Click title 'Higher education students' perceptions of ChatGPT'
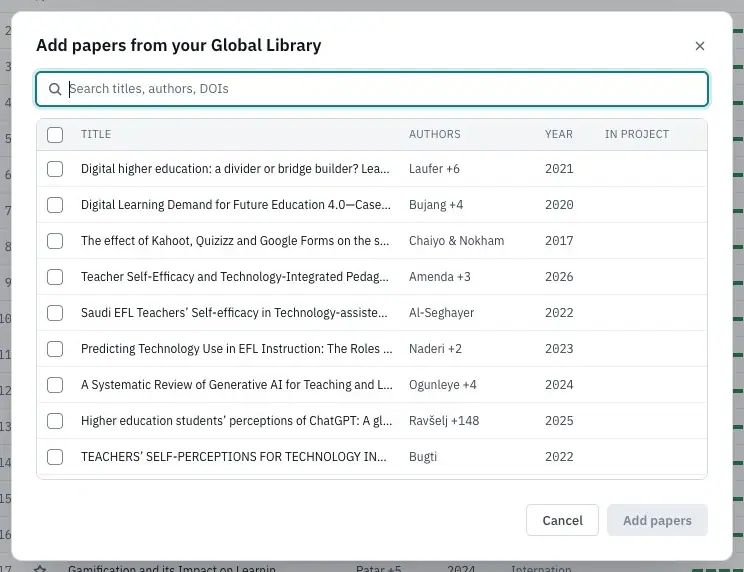This screenshot has height=572, width=744. pos(236,421)
